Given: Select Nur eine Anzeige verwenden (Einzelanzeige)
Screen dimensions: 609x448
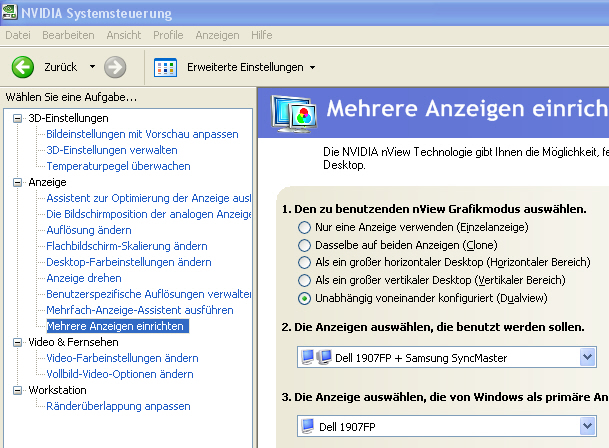Looking at the screenshot, I should [304, 227].
